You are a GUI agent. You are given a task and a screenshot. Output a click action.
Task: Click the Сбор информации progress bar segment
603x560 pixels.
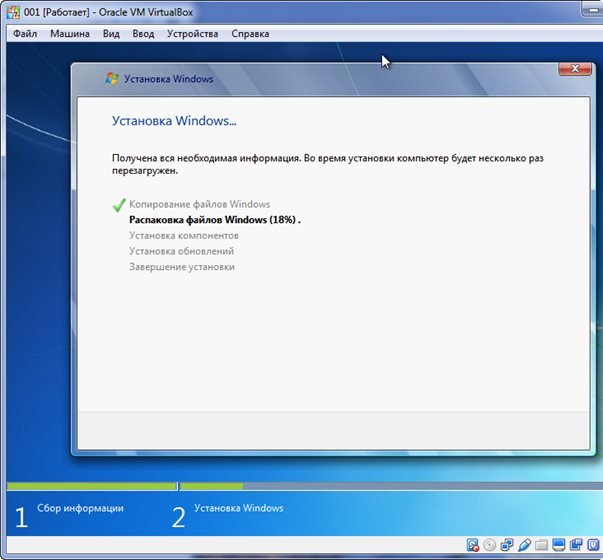click(92, 486)
